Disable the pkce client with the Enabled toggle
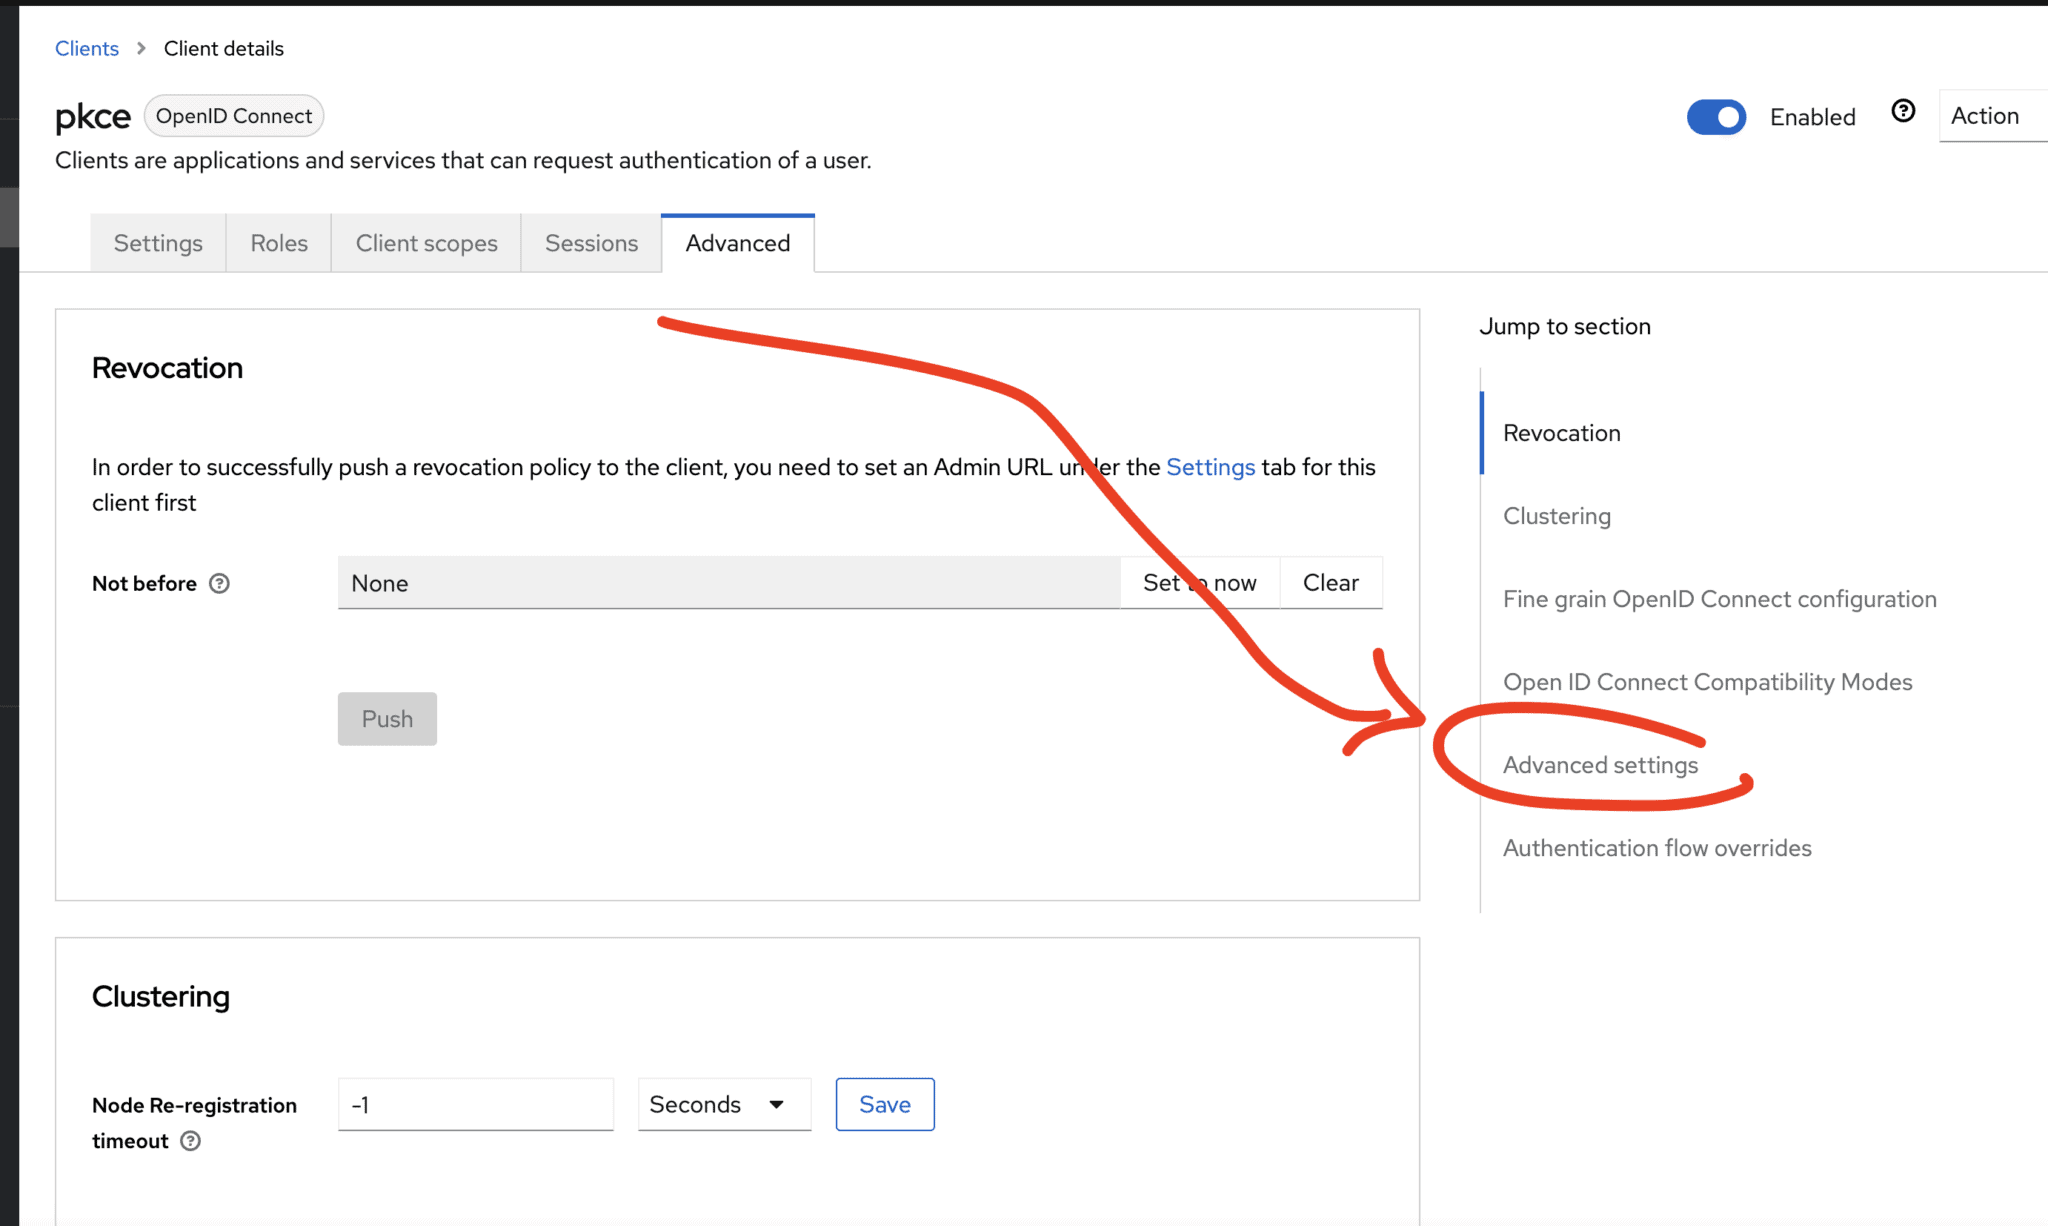The height and width of the screenshot is (1226, 2048). point(1716,117)
